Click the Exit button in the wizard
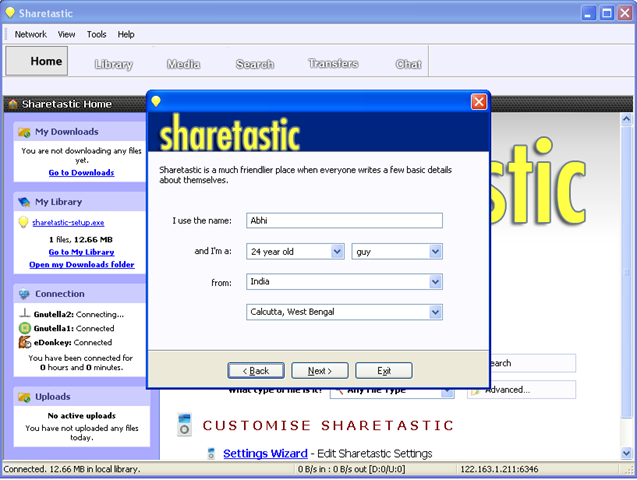This screenshot has height=480, width=637. pos(384,371)
